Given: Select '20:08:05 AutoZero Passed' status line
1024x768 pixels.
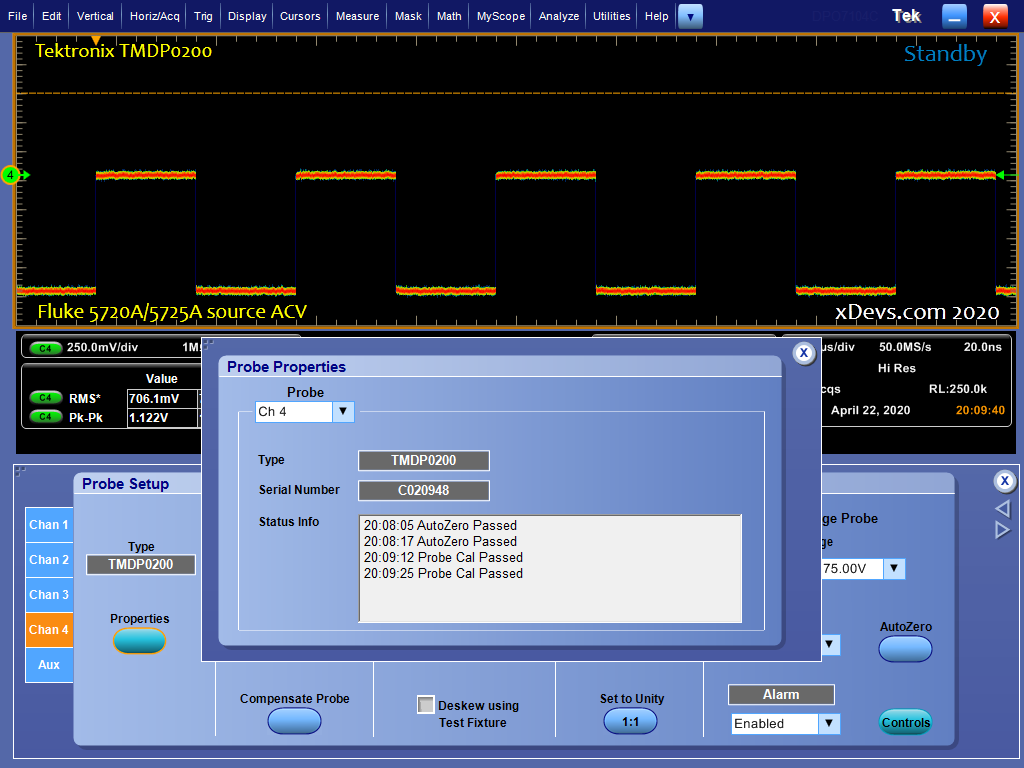Looking at the screenshot, I should [440, 526].
